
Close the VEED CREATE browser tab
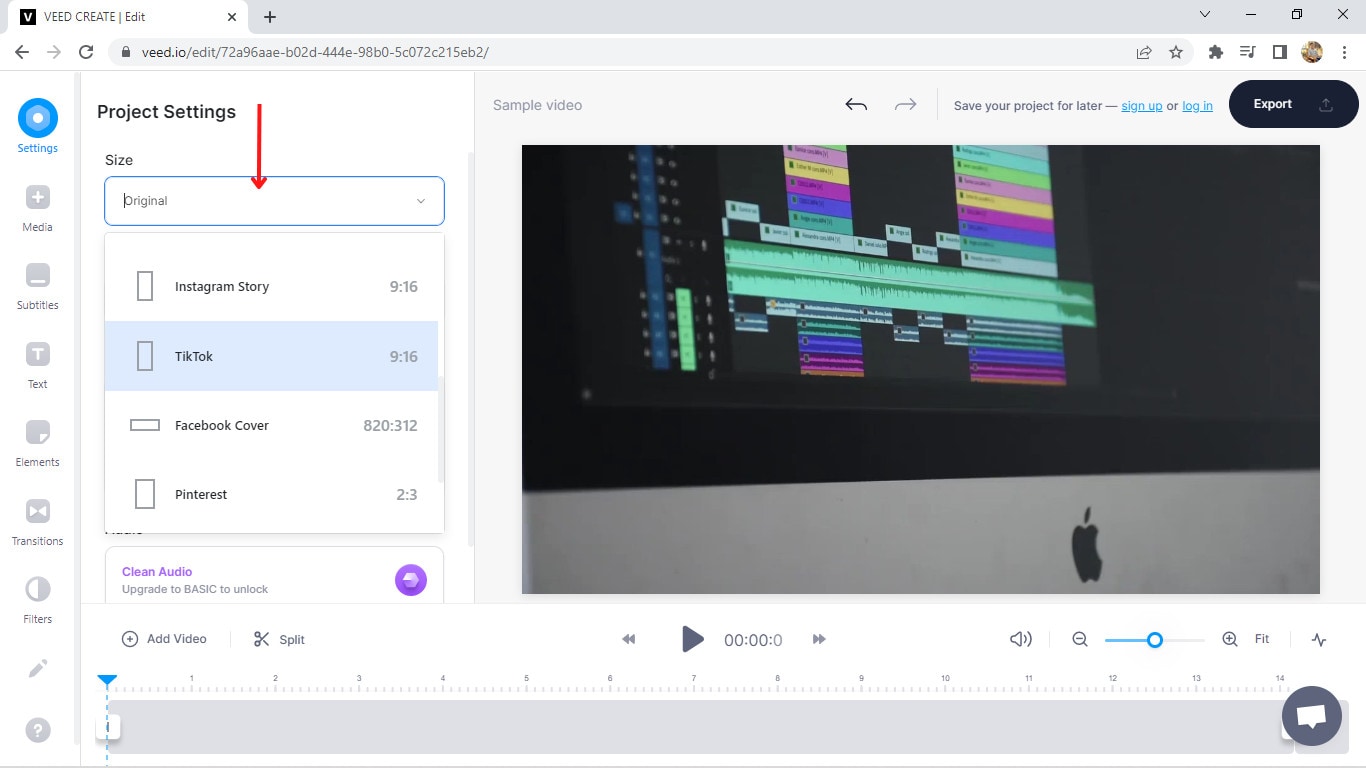[232, 17]
